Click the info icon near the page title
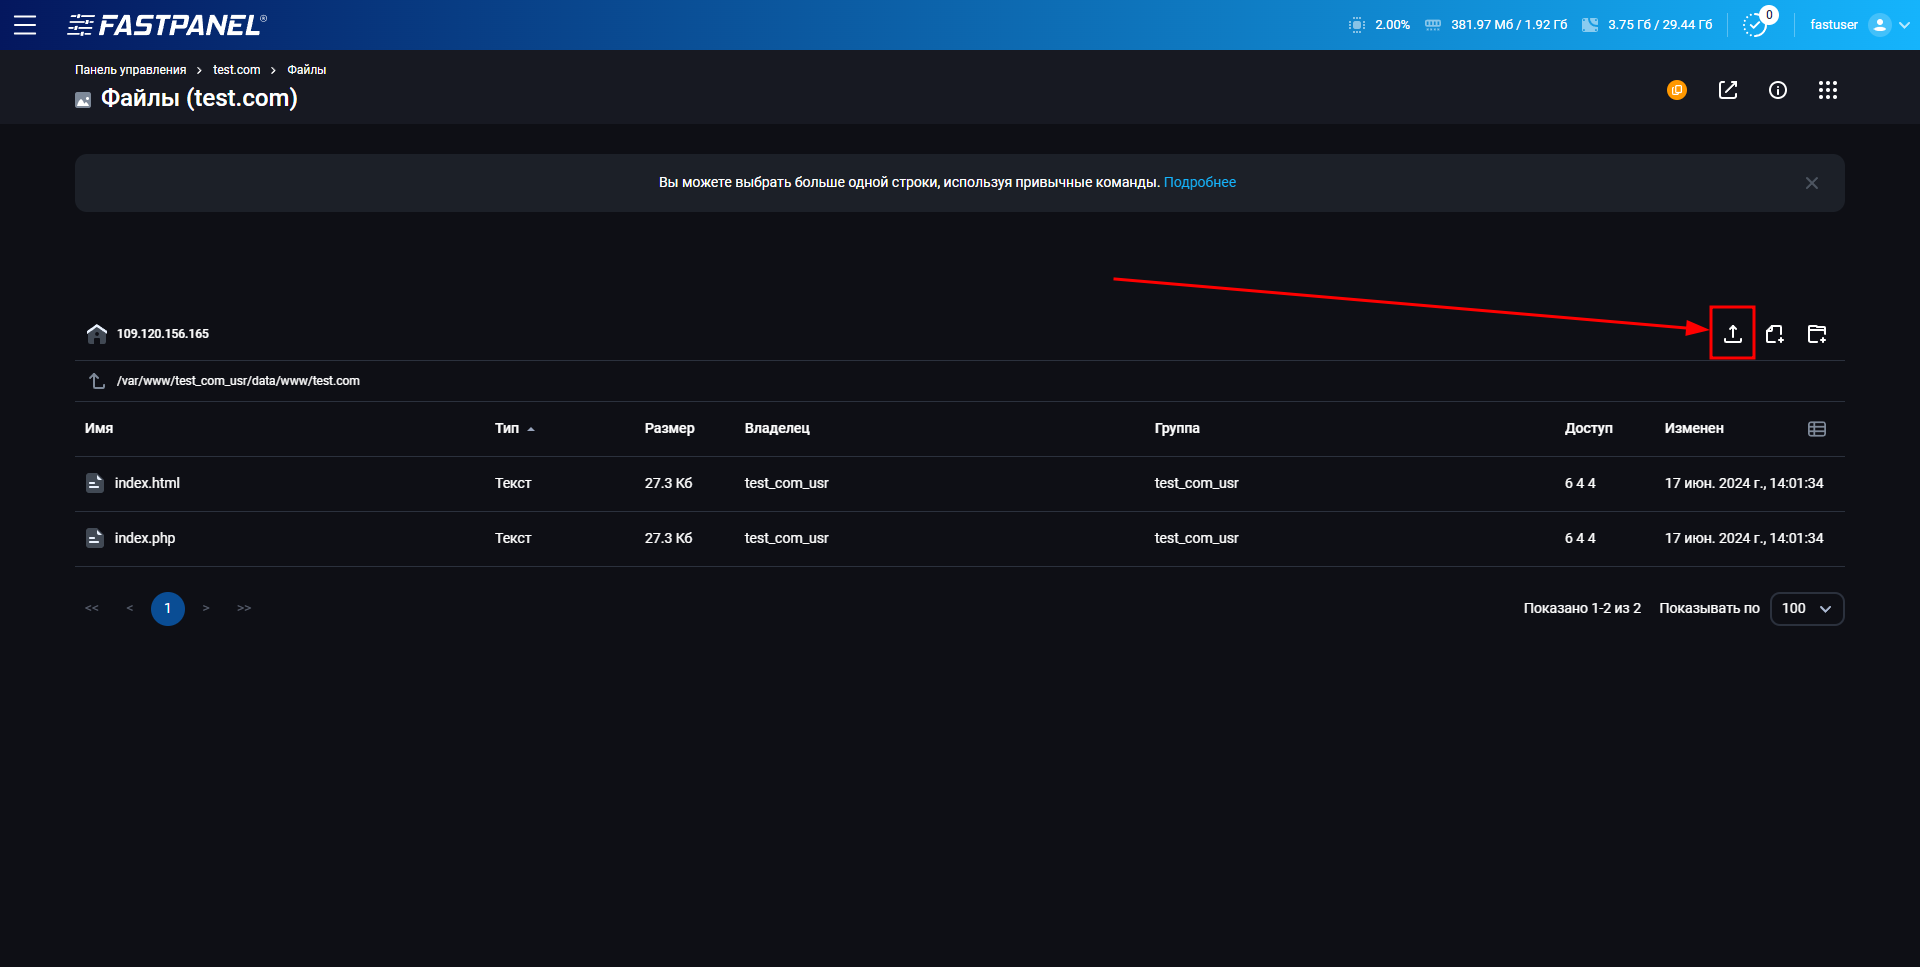The image size is (1920, 967). (x=1778, y=90)
